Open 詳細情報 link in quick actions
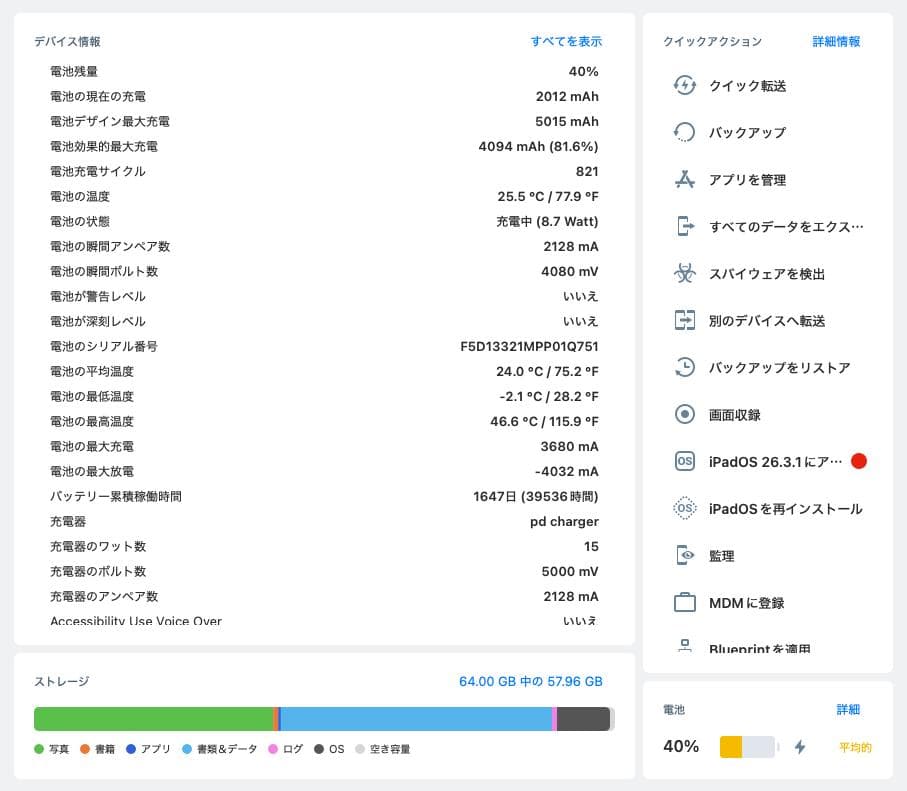 pos(836,42)
